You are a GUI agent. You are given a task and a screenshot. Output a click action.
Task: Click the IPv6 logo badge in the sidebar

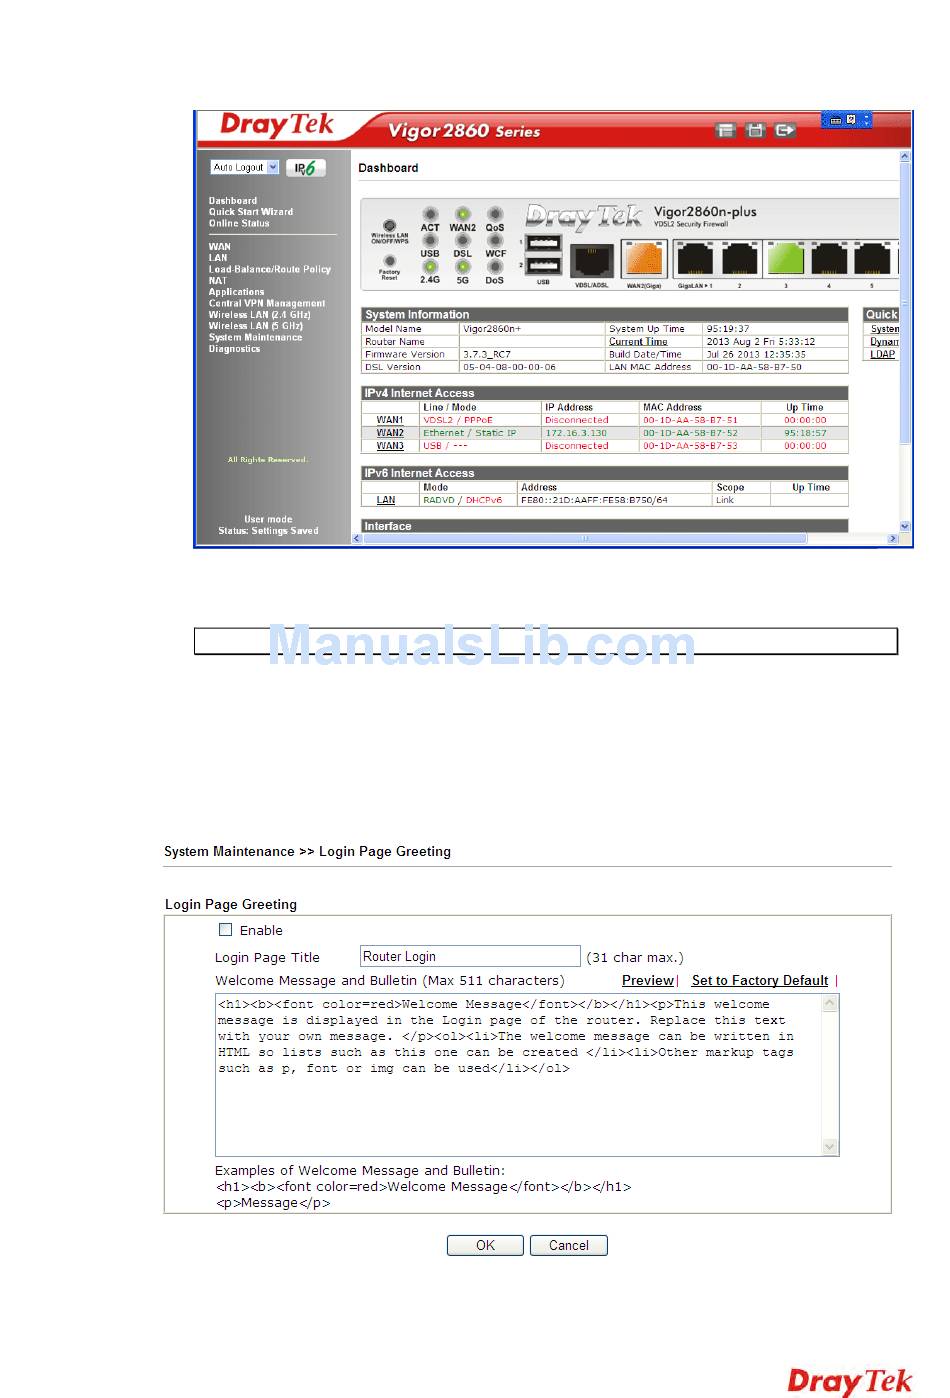(305, 168)
